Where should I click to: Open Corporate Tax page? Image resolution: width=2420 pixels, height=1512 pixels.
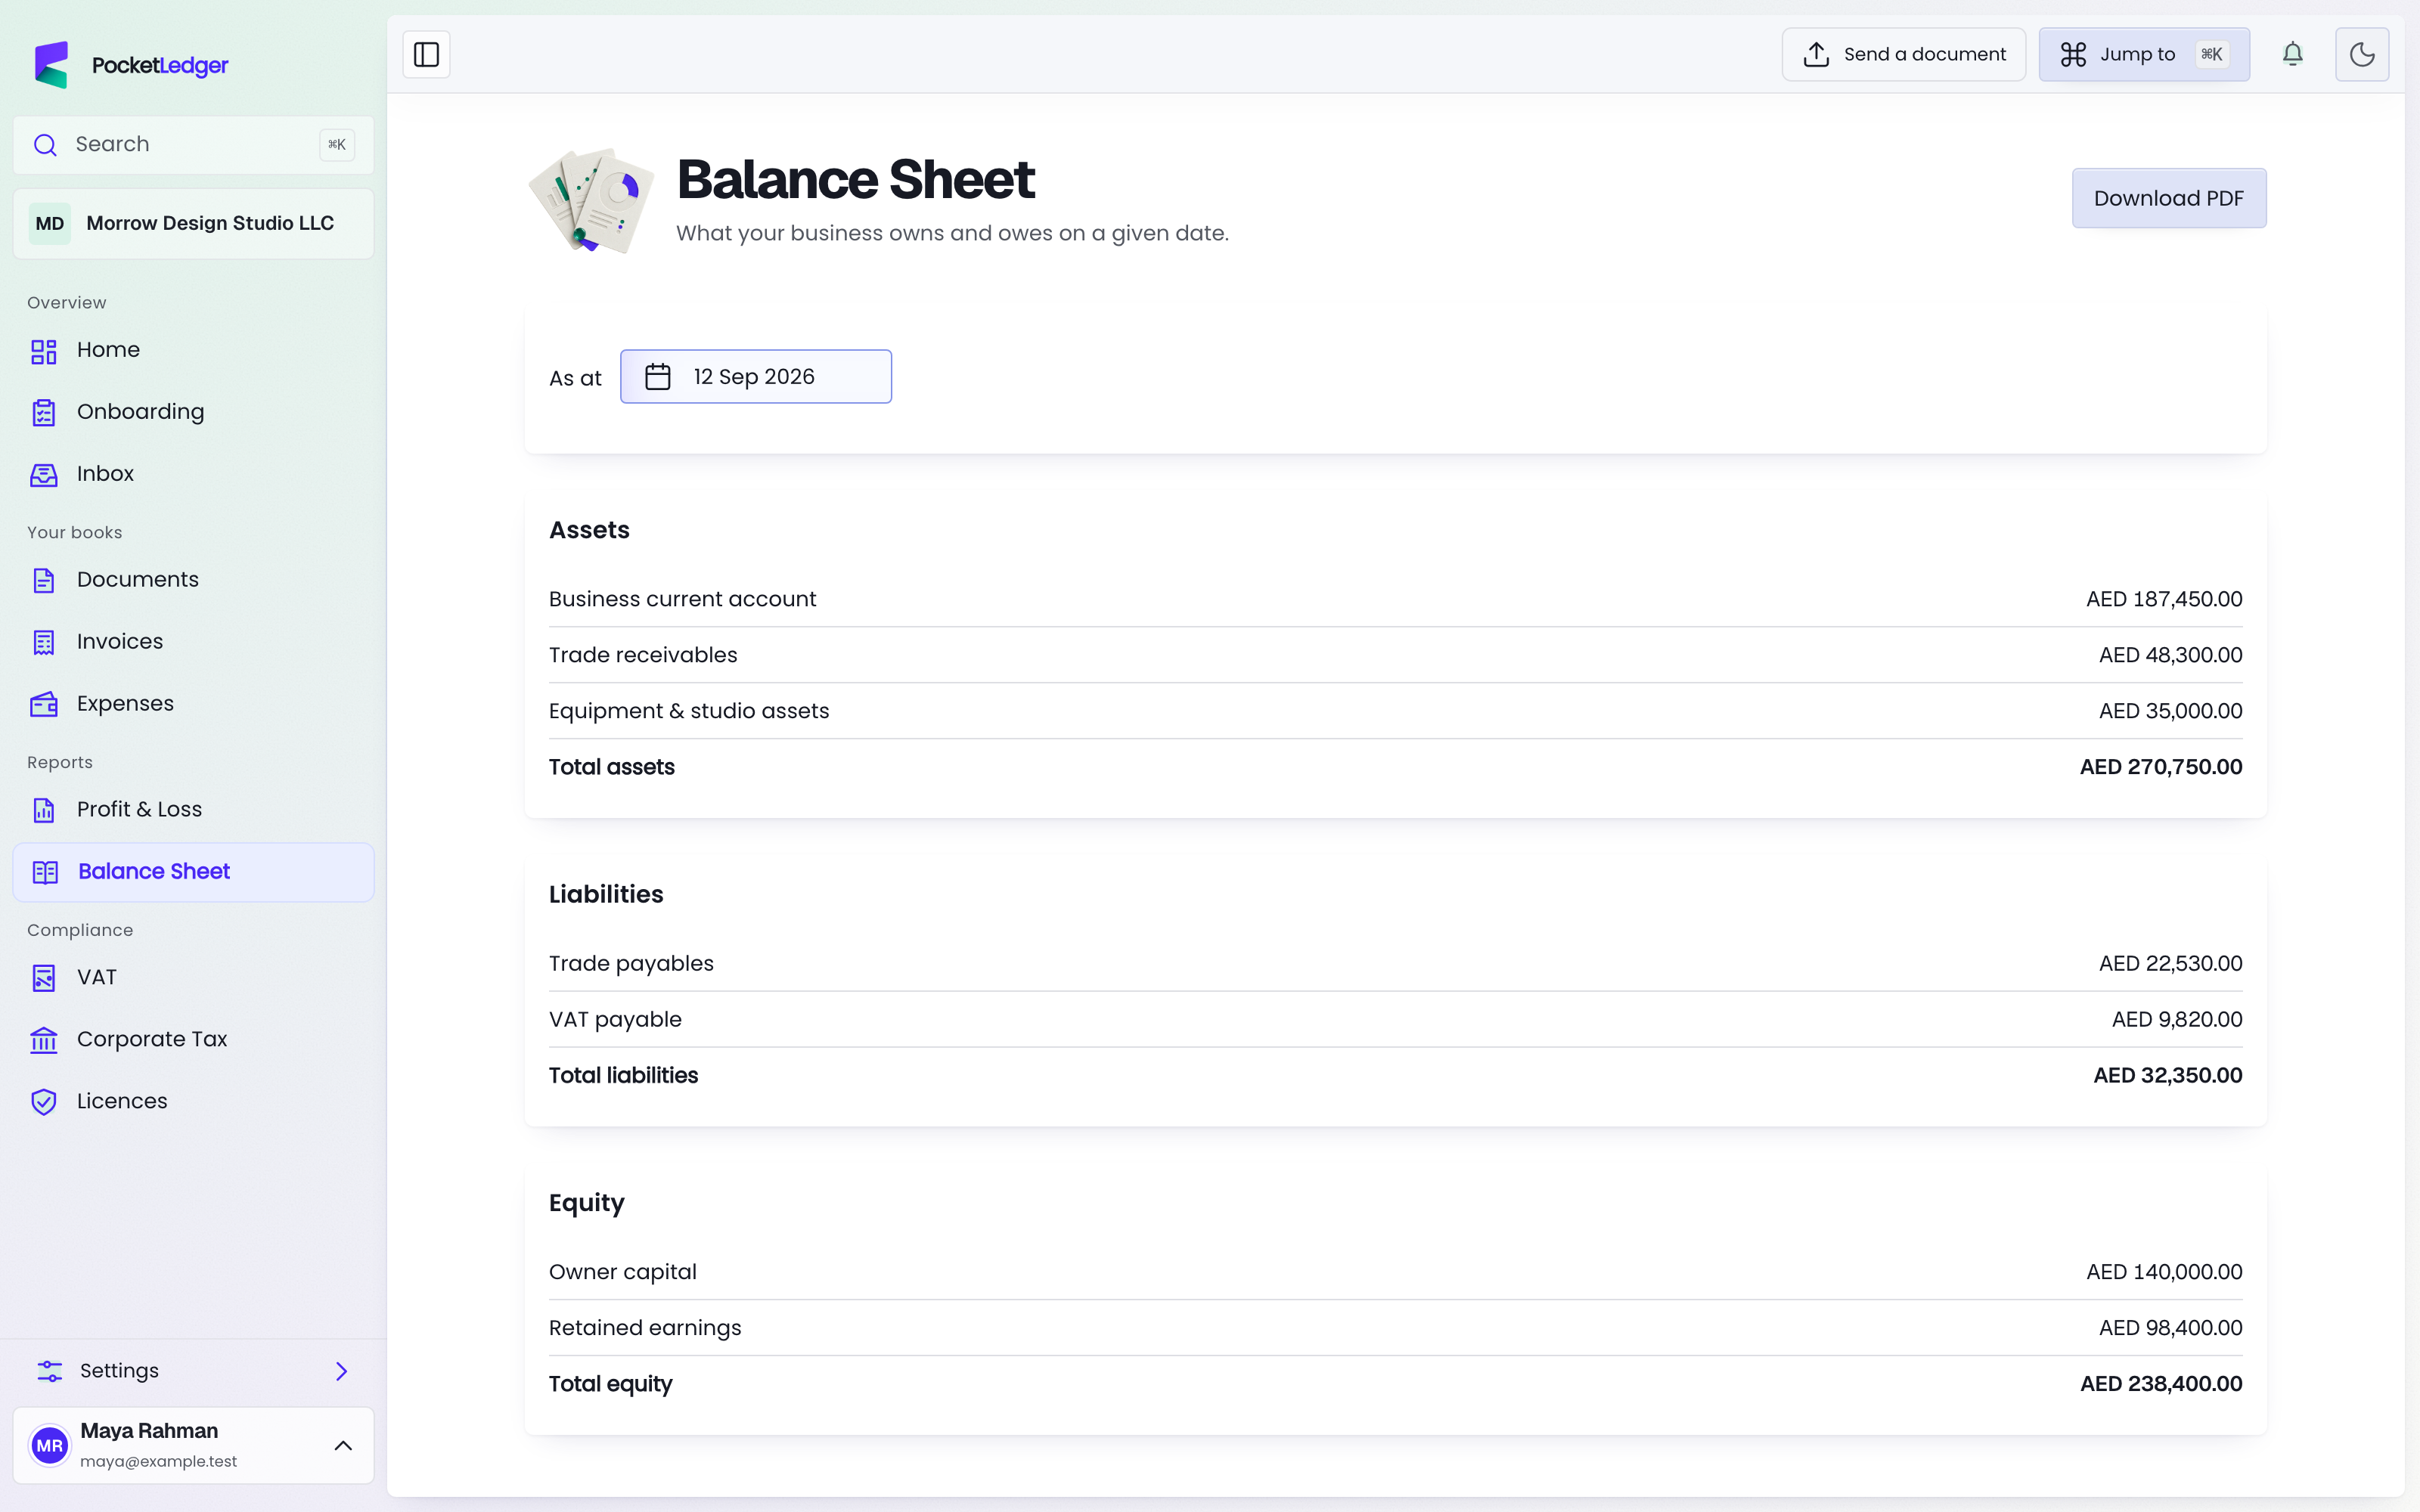coord(193,1040)
